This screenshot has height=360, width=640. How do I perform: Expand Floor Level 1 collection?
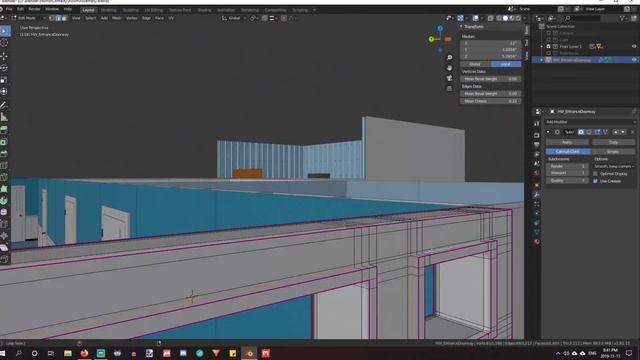pos(542,46)
